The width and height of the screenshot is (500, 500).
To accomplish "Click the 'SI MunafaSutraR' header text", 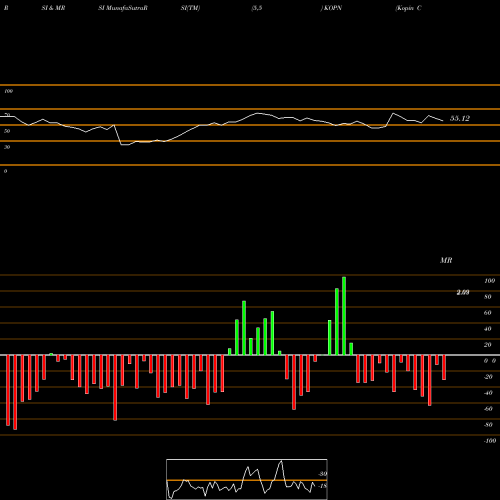I will click(x=123, y=8).
